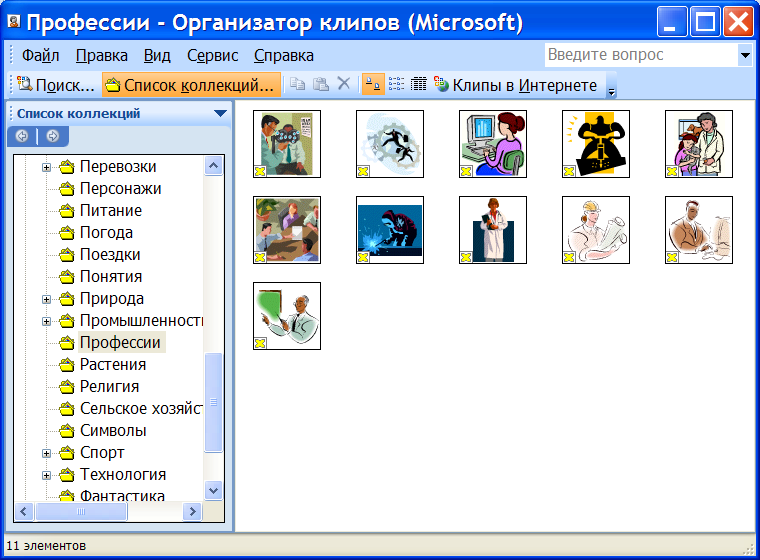Select the office meeting clip
Viewport: 760px width, 560px height.
(287, 230)
